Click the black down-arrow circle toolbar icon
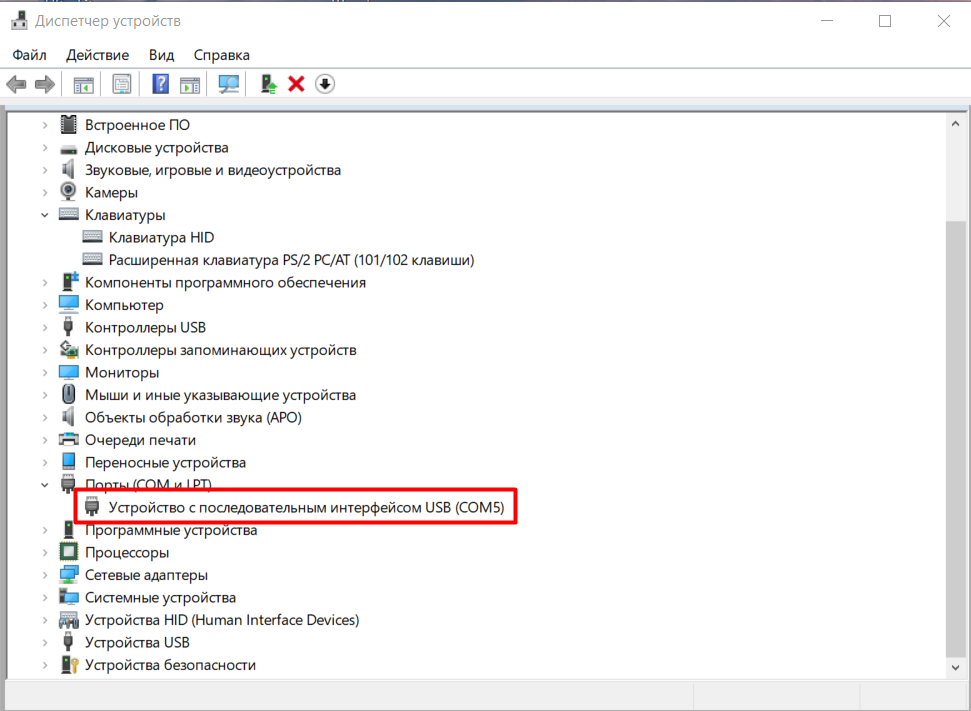Screen dimensions: 971x711 tap(324, 84)
